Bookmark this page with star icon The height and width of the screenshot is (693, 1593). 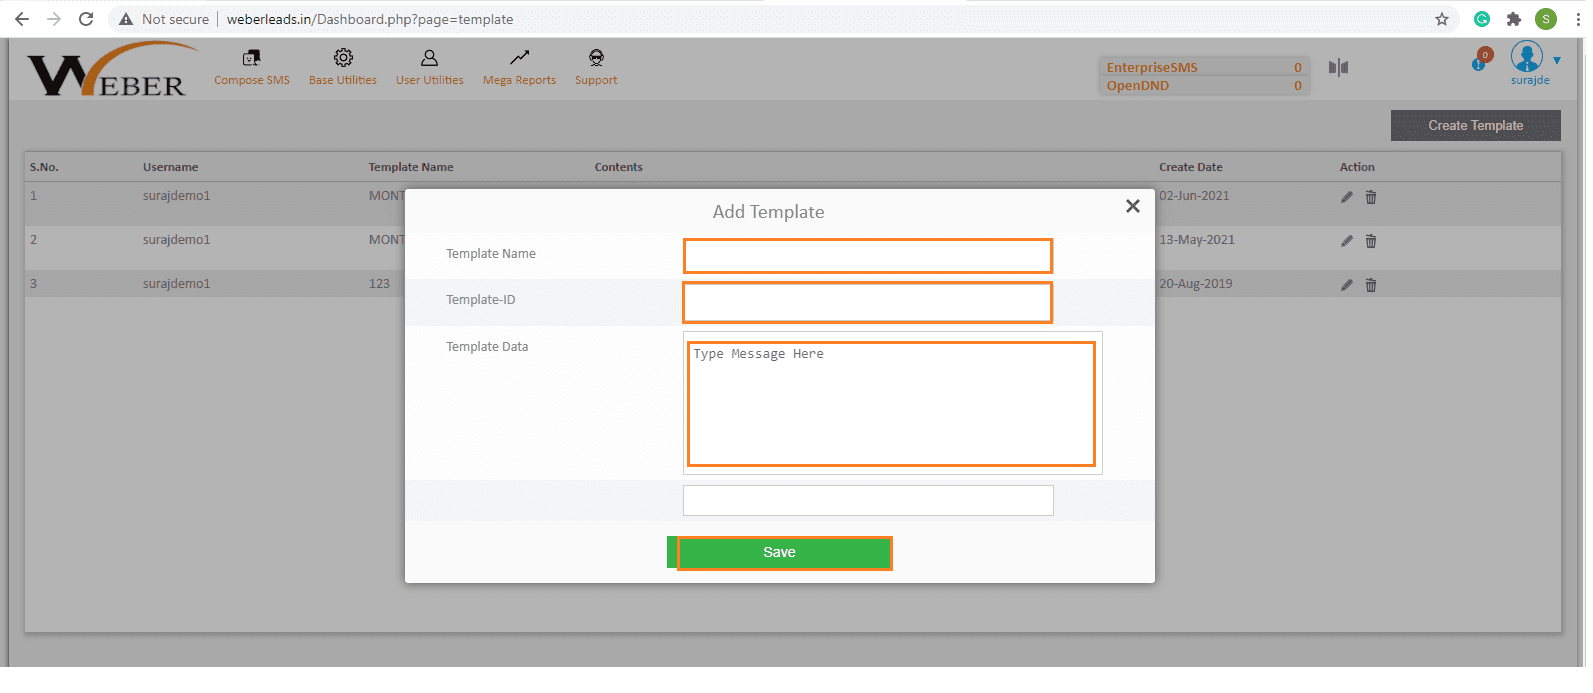click(x=1441, y=19)
